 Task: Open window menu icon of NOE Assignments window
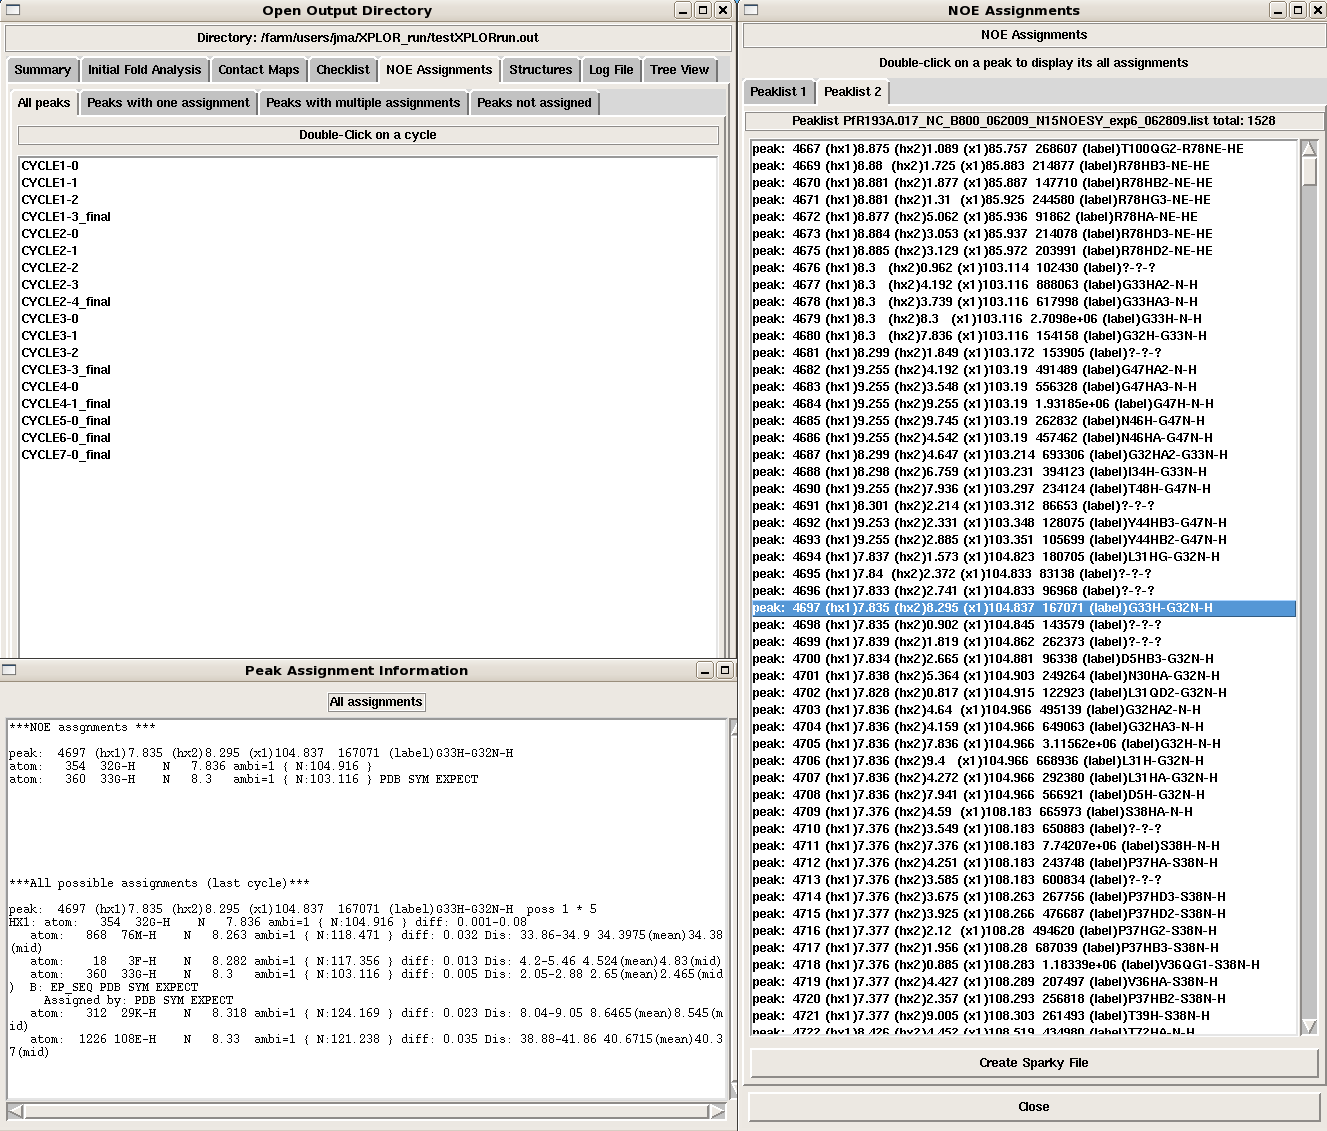point(751,10)
